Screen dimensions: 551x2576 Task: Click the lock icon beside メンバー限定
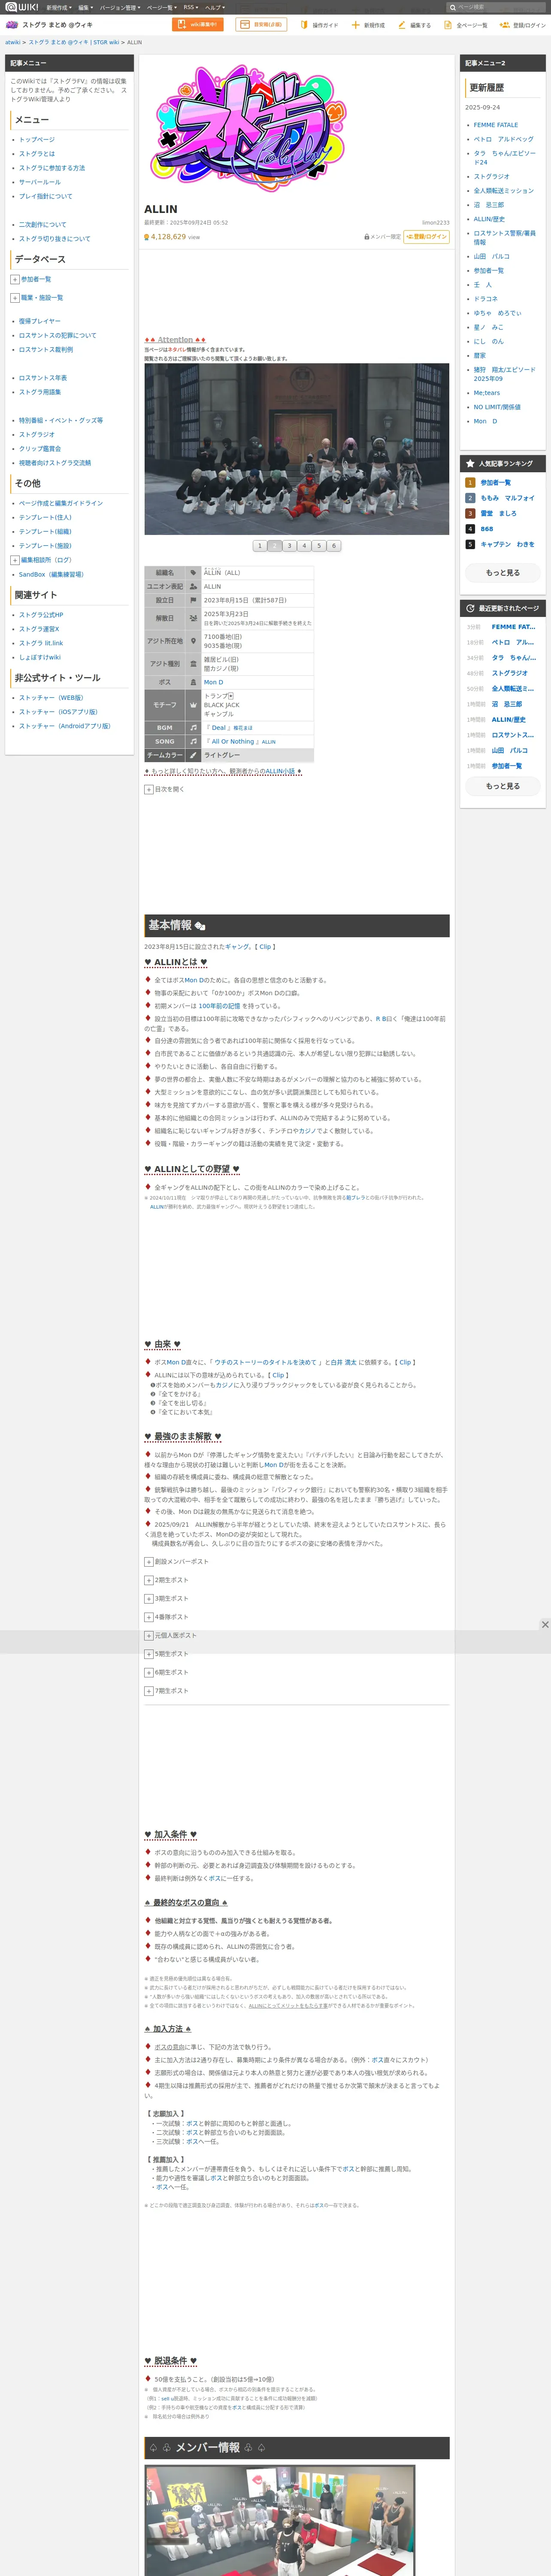tap(367, 237)
